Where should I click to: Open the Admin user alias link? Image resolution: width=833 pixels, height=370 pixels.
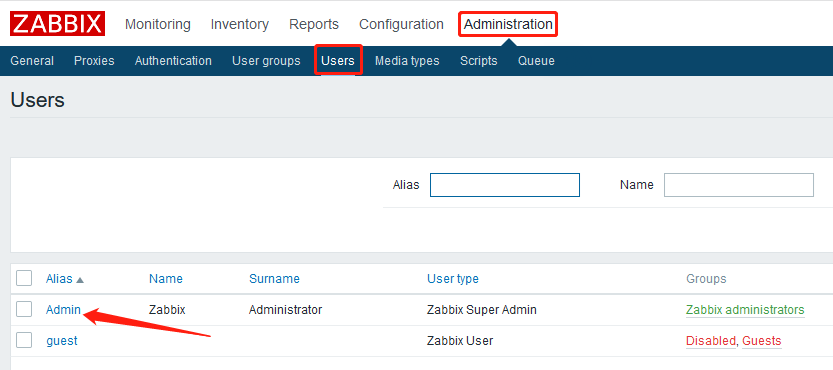pos(63,309)
